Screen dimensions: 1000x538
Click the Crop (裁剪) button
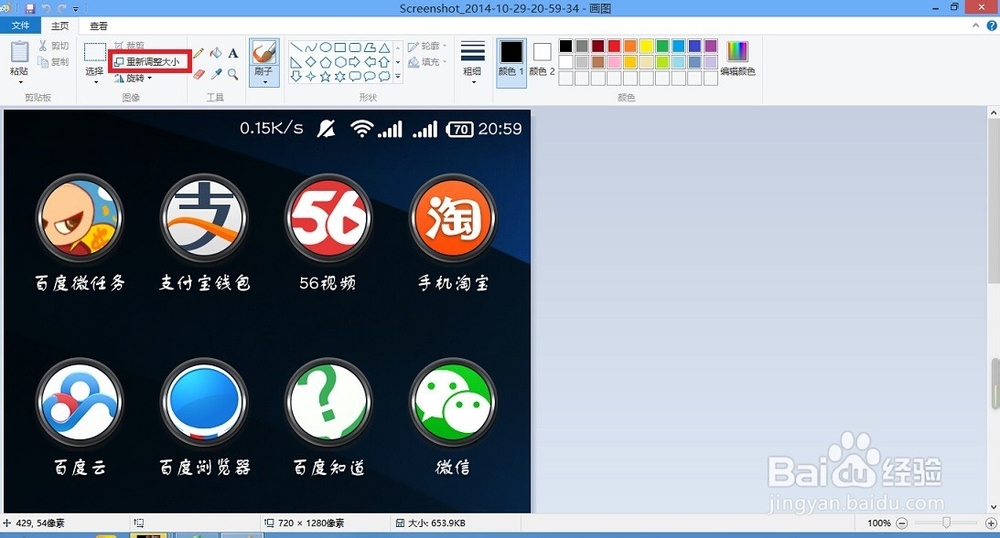coord(129,46)
